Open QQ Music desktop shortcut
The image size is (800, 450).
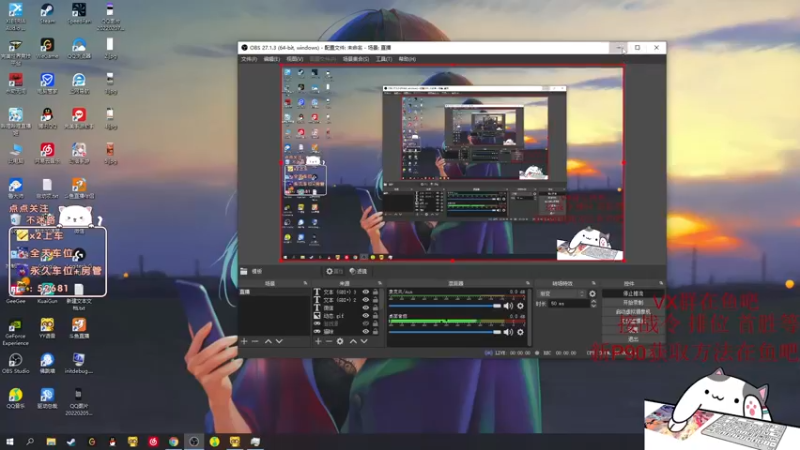pos(15,398)
